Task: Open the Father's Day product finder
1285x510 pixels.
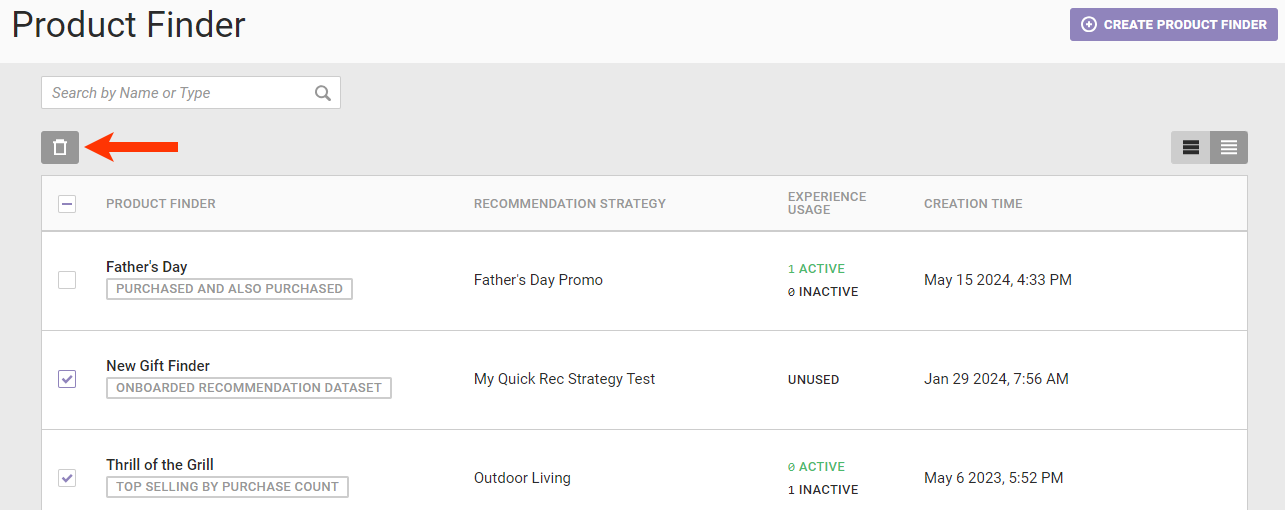Action: coord(146,267)
